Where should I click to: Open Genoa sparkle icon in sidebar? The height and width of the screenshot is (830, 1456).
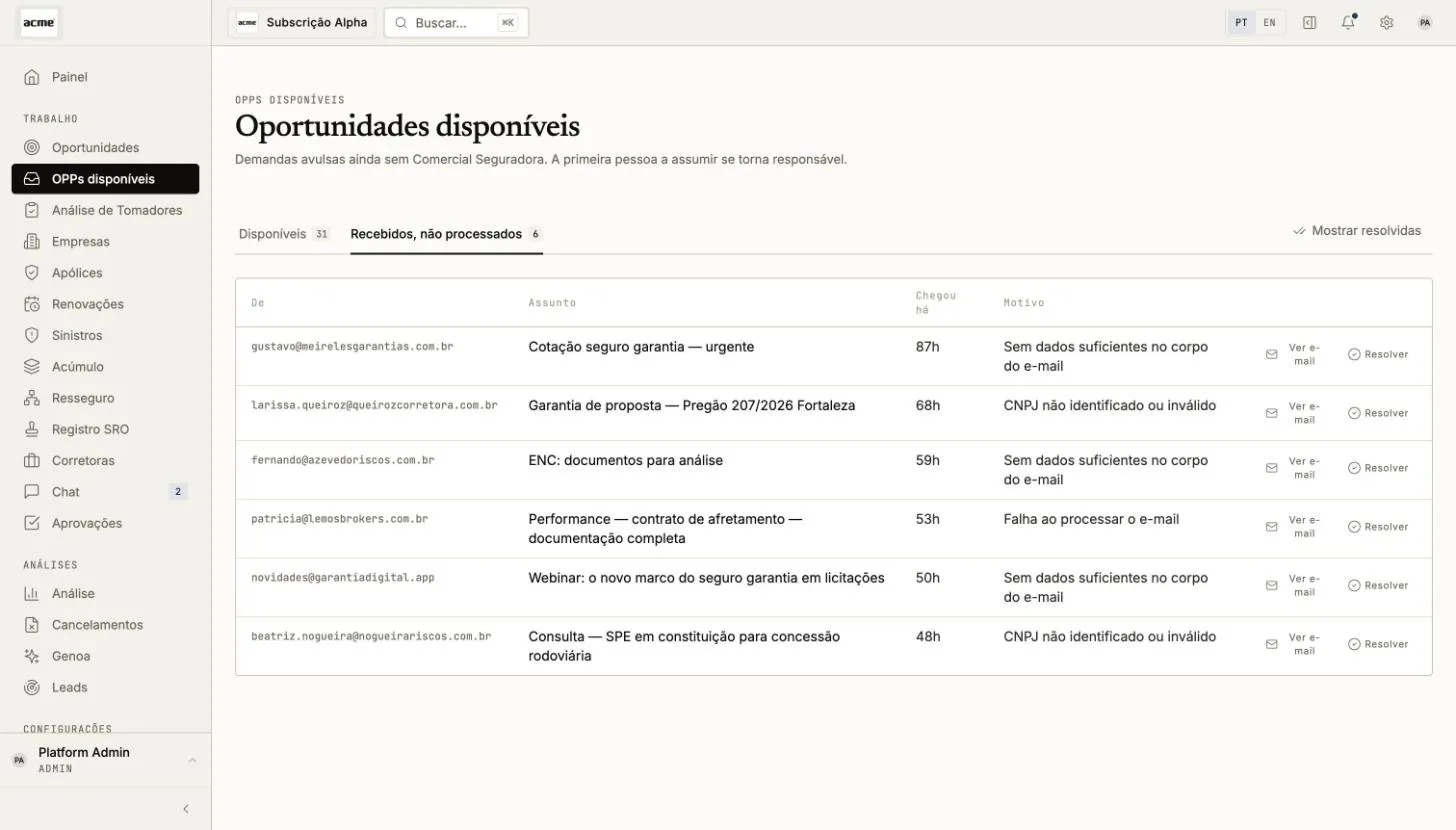(x=32, y=657)
